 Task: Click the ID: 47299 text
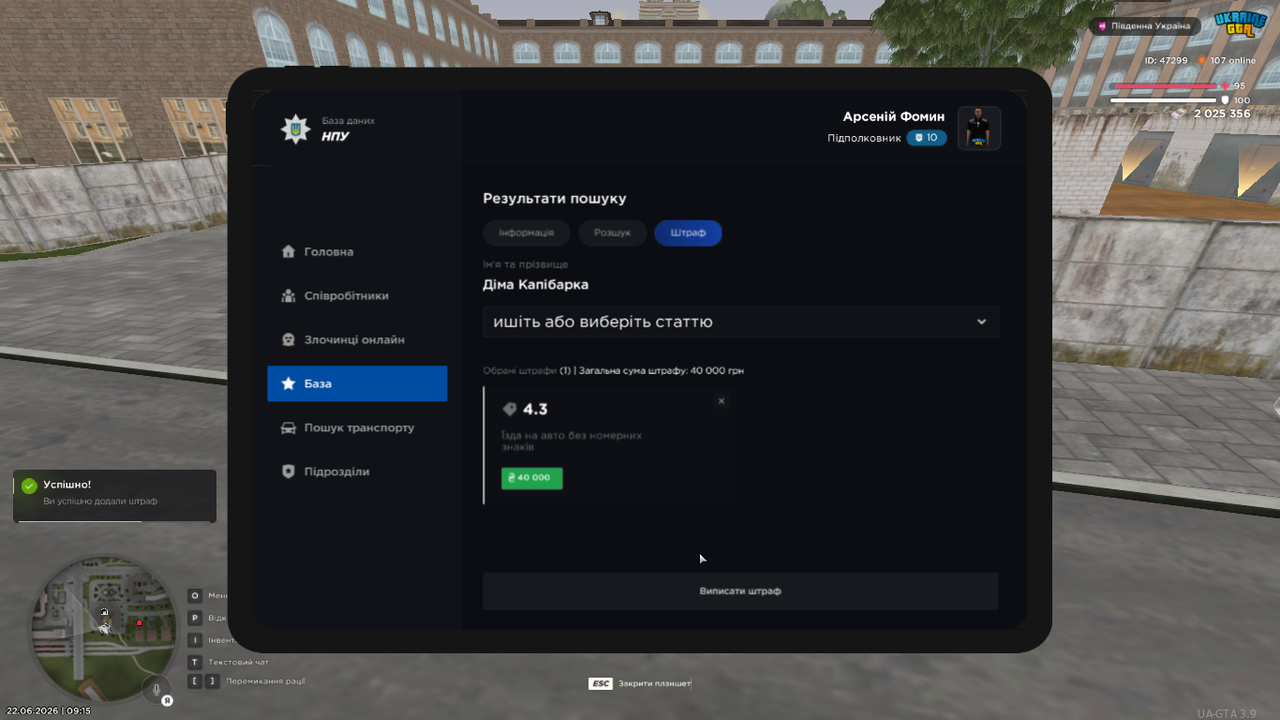(1166, 61)
